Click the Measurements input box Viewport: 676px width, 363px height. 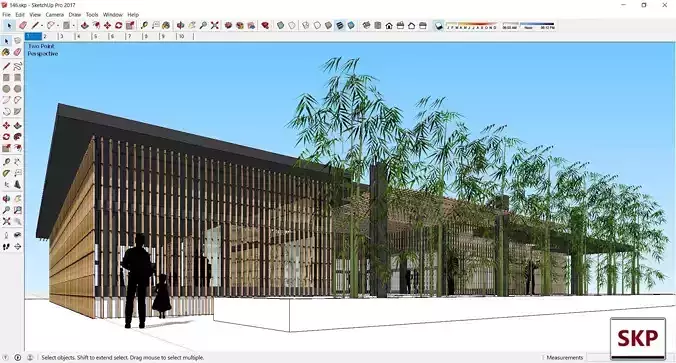tap(598, 357)
